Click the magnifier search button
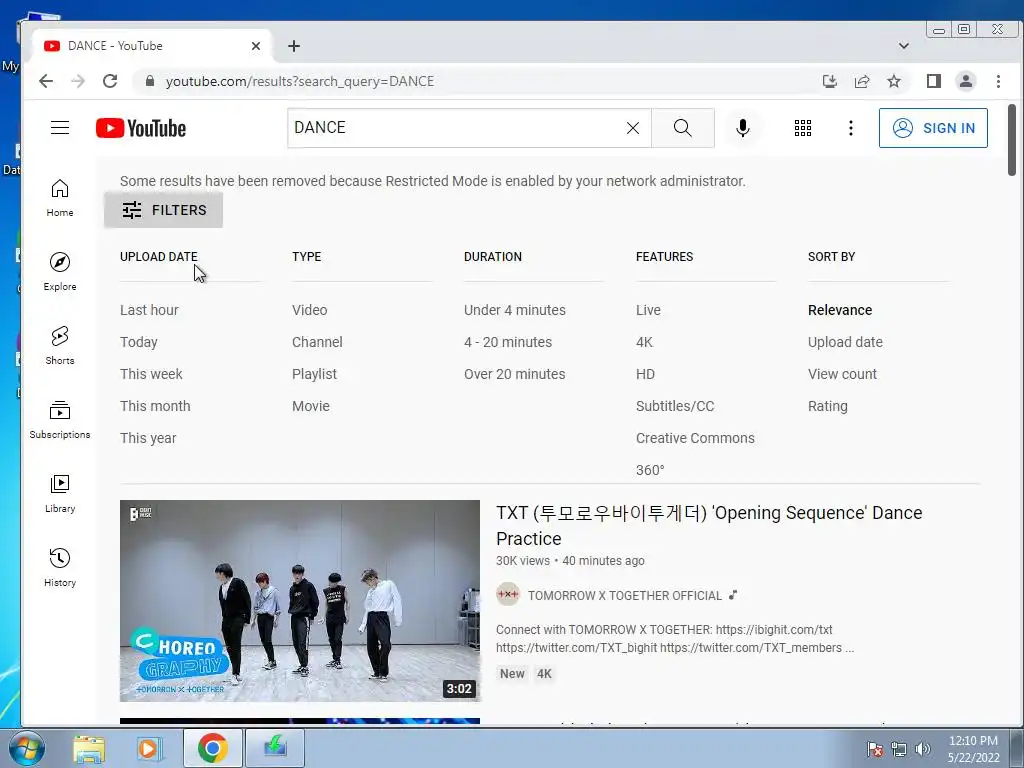The image size is (1024, 768). tap(682, 128)
